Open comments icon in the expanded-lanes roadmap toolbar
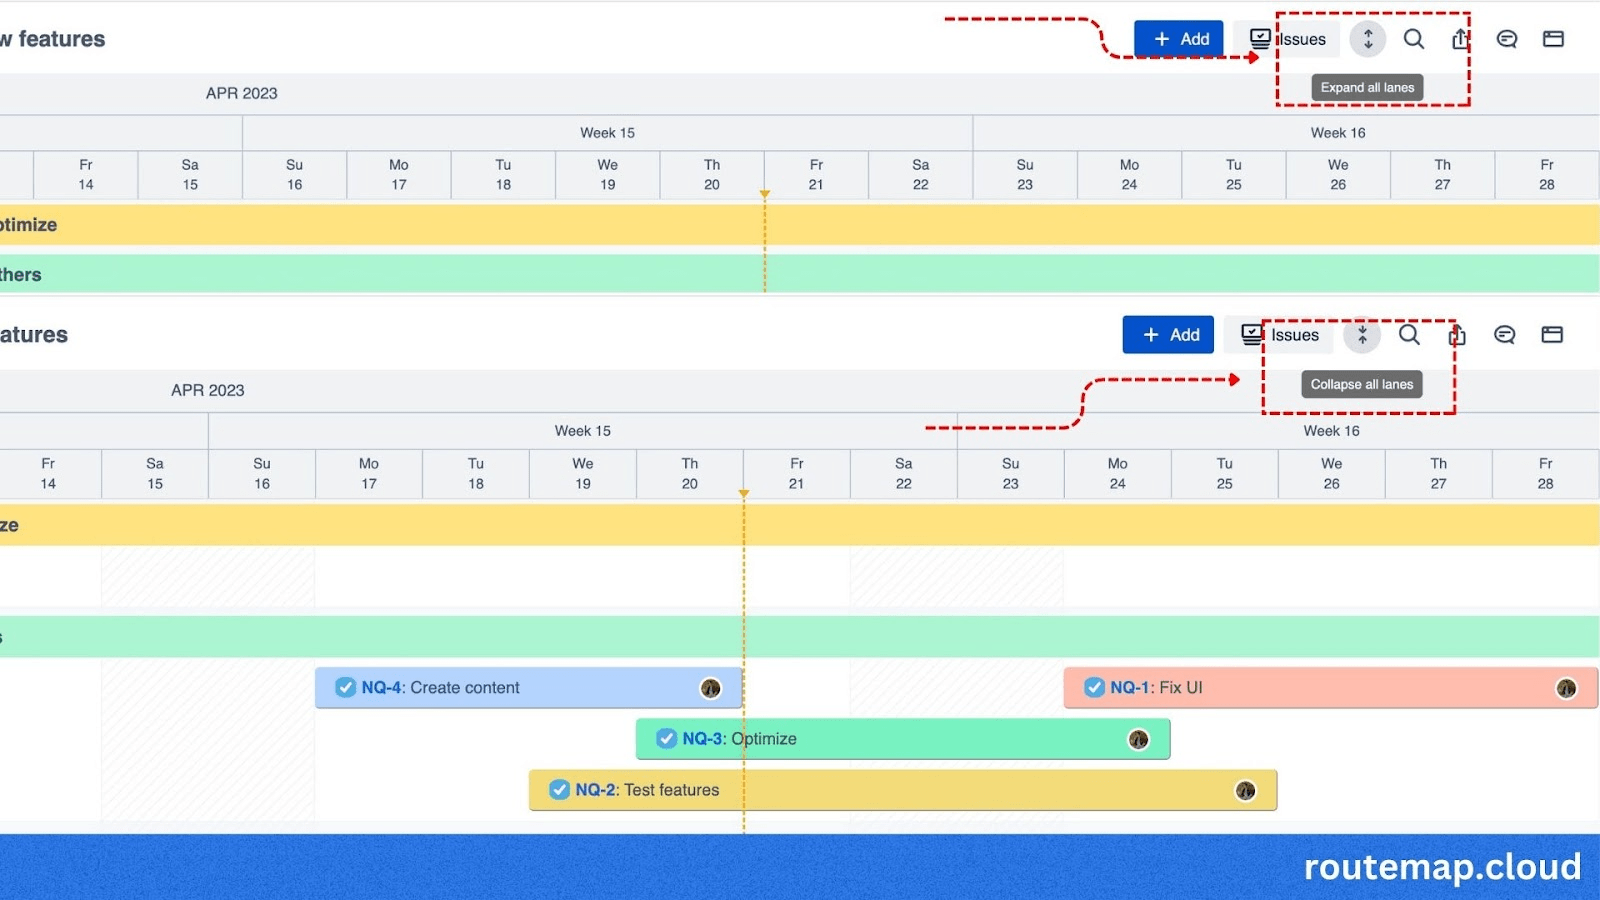Viewport: 1600px width, 900px height. (1504, 335)
